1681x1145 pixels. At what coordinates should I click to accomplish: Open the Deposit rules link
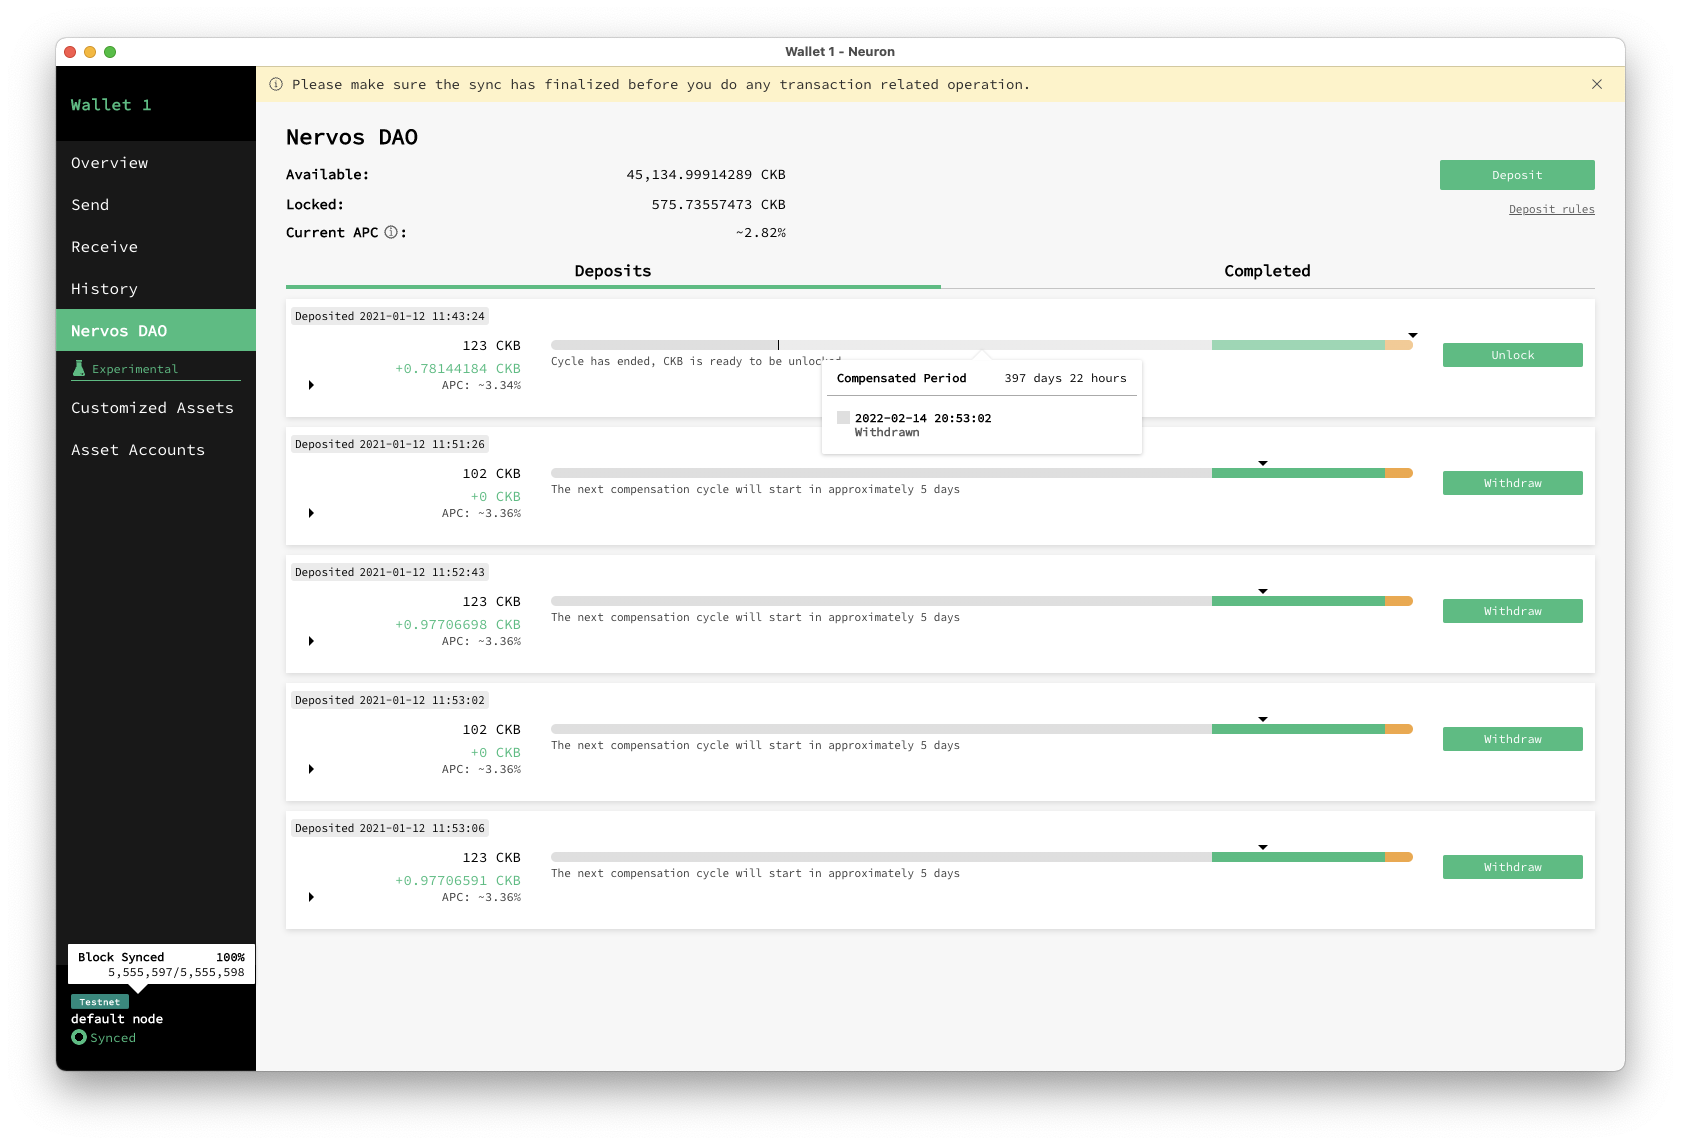click(x=1551, y=209)
